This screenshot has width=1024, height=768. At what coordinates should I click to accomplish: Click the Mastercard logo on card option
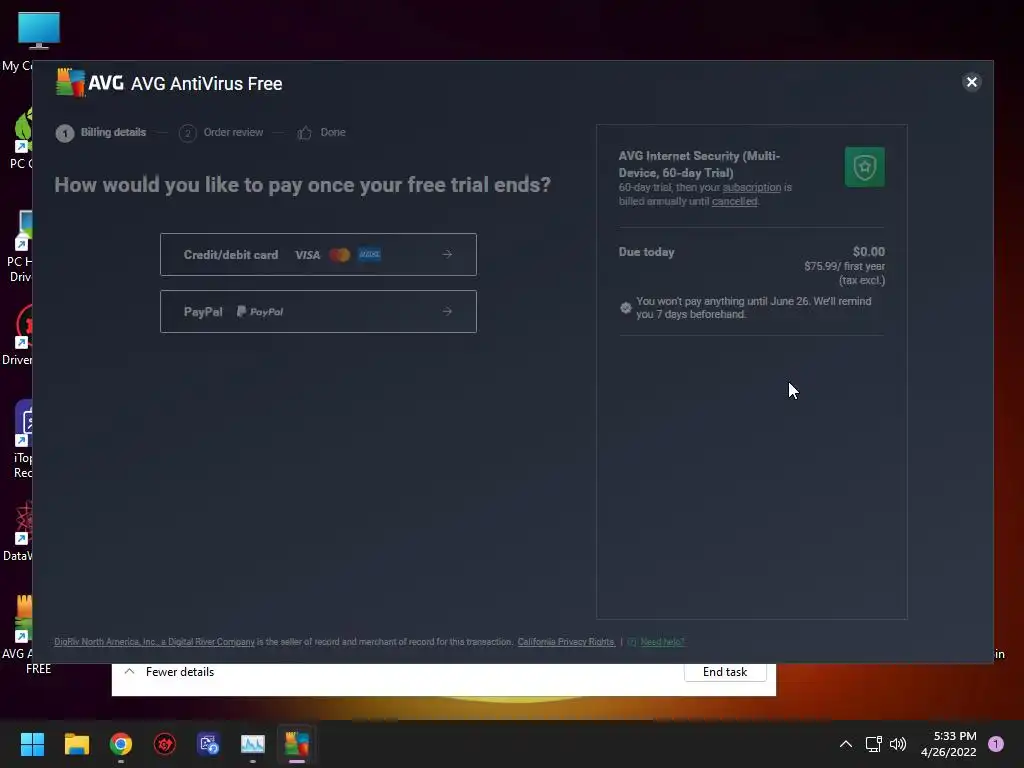pyautogui.click(x=340, y=255)
